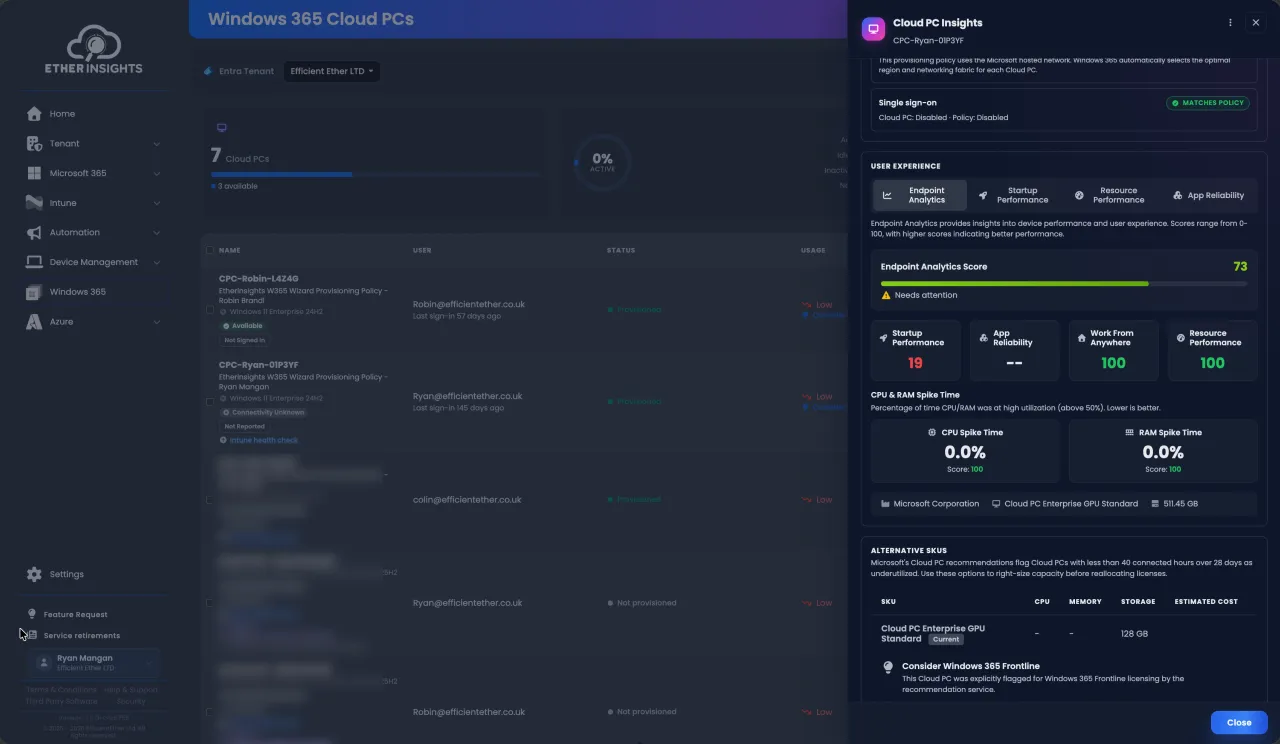The width and height of the screenshot is (1280, 744).
Task: Click the Settings gear icon
Action: 34,574
